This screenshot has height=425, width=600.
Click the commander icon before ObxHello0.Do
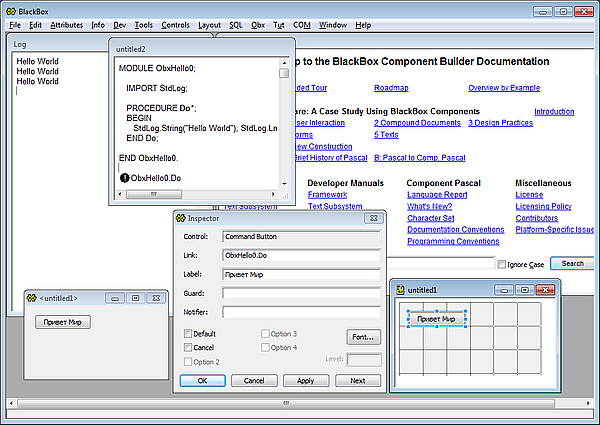point(125,178)
